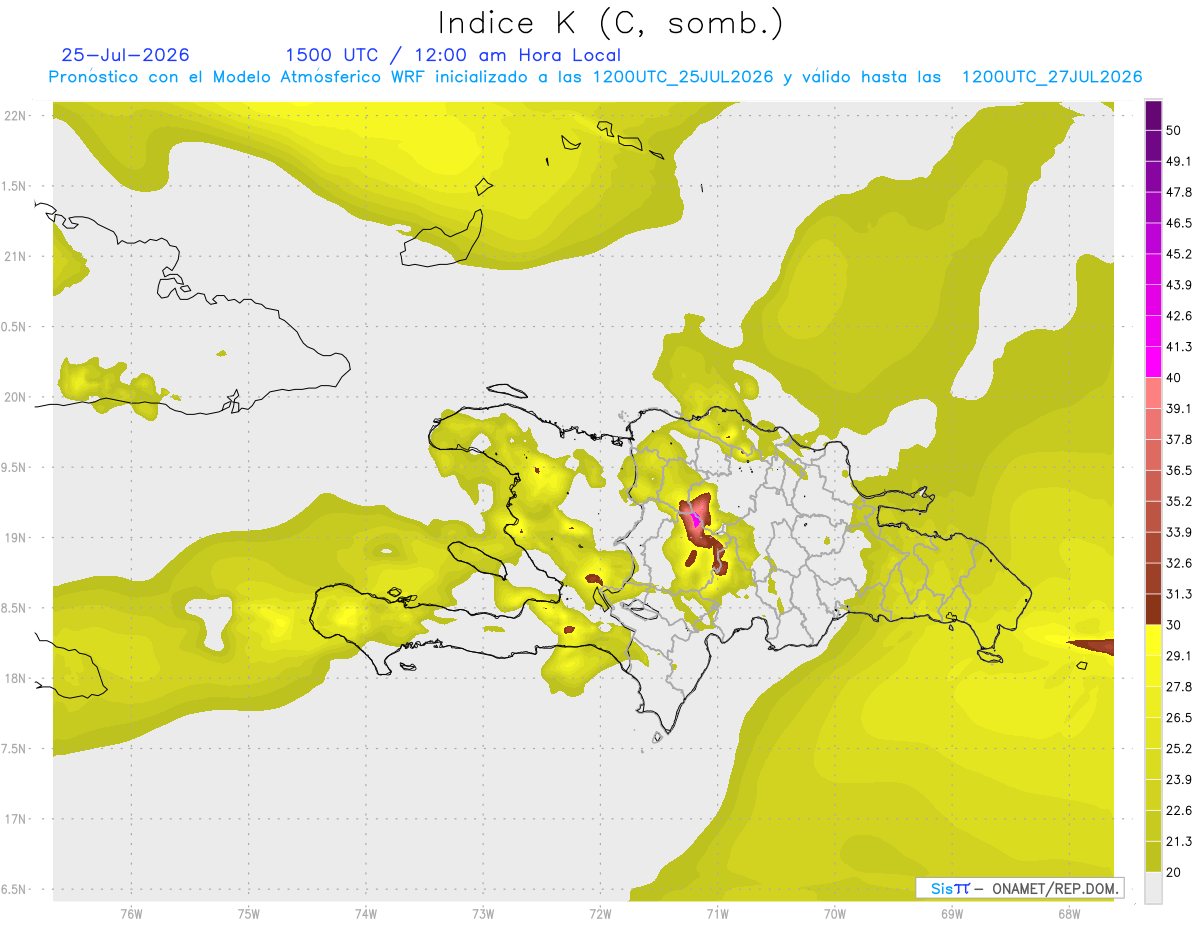Screen dimensions: 1200x927
Task: Click the '17N' latitude label
Action: [16, 819]
